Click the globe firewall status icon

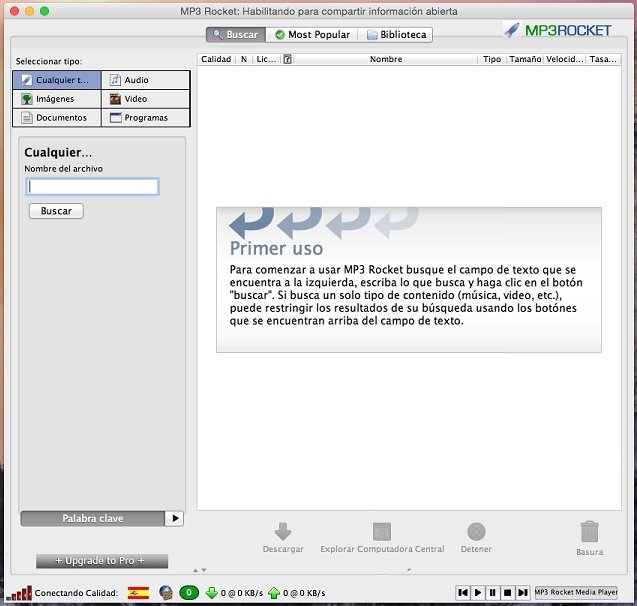(166, 593)
